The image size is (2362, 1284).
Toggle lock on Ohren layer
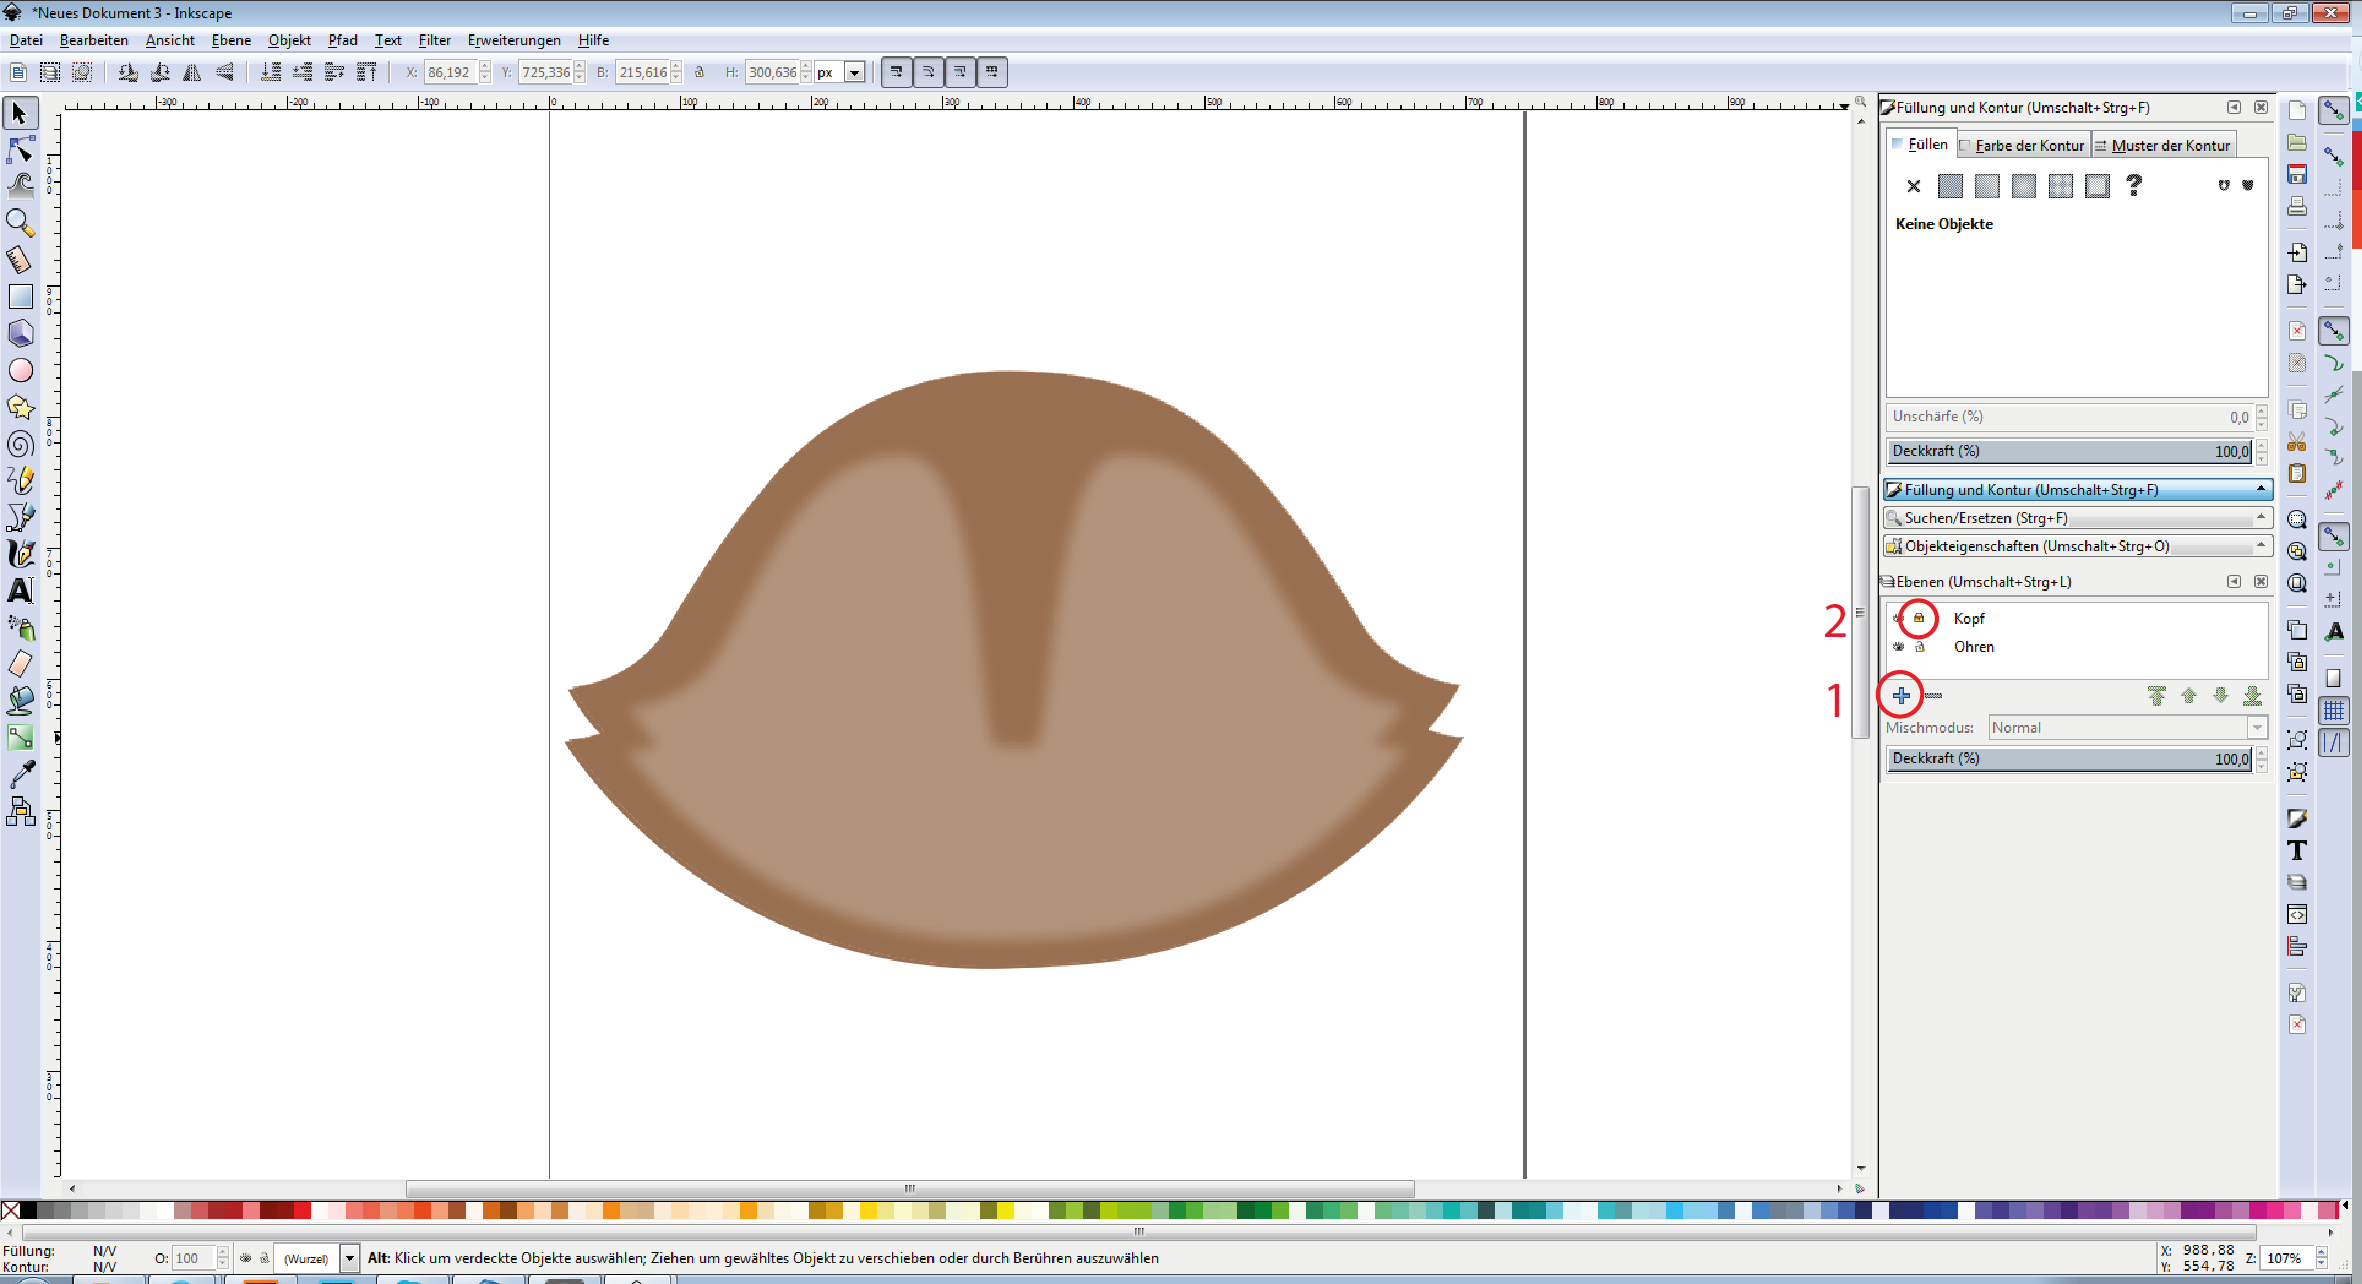point(1919,647)
